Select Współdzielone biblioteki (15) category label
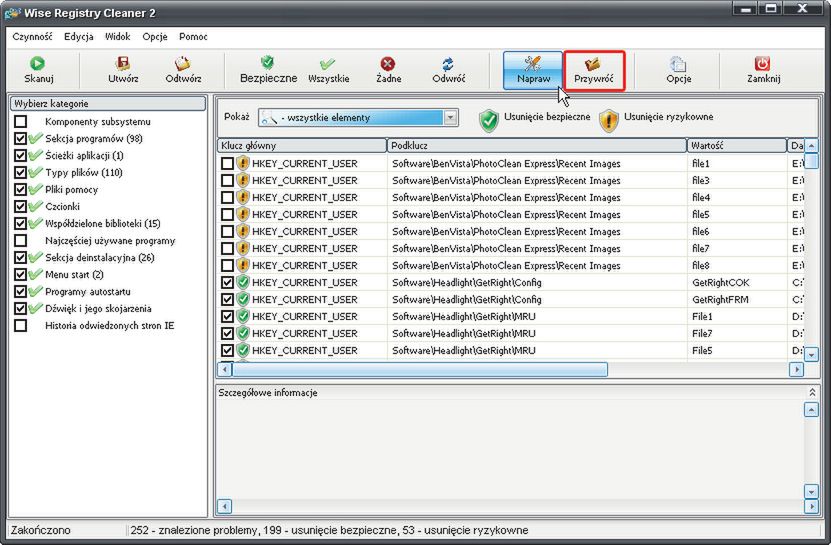The height and width of the screenshot is (545, 831). [103, 223]
